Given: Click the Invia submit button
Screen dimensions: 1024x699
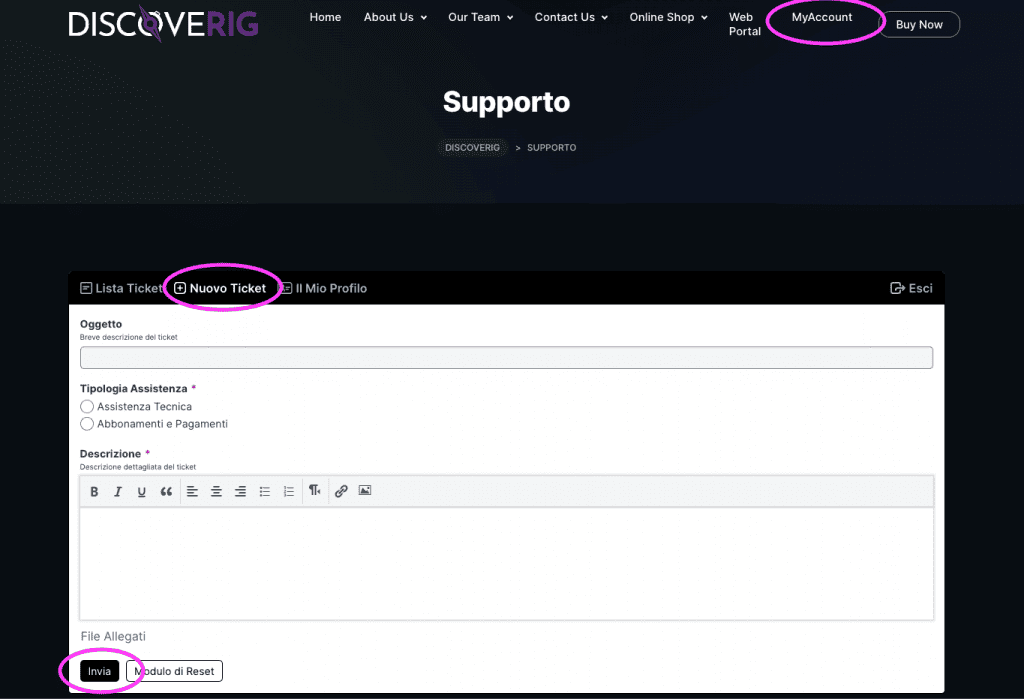Looking at the screenshot, I should [99, 671].
